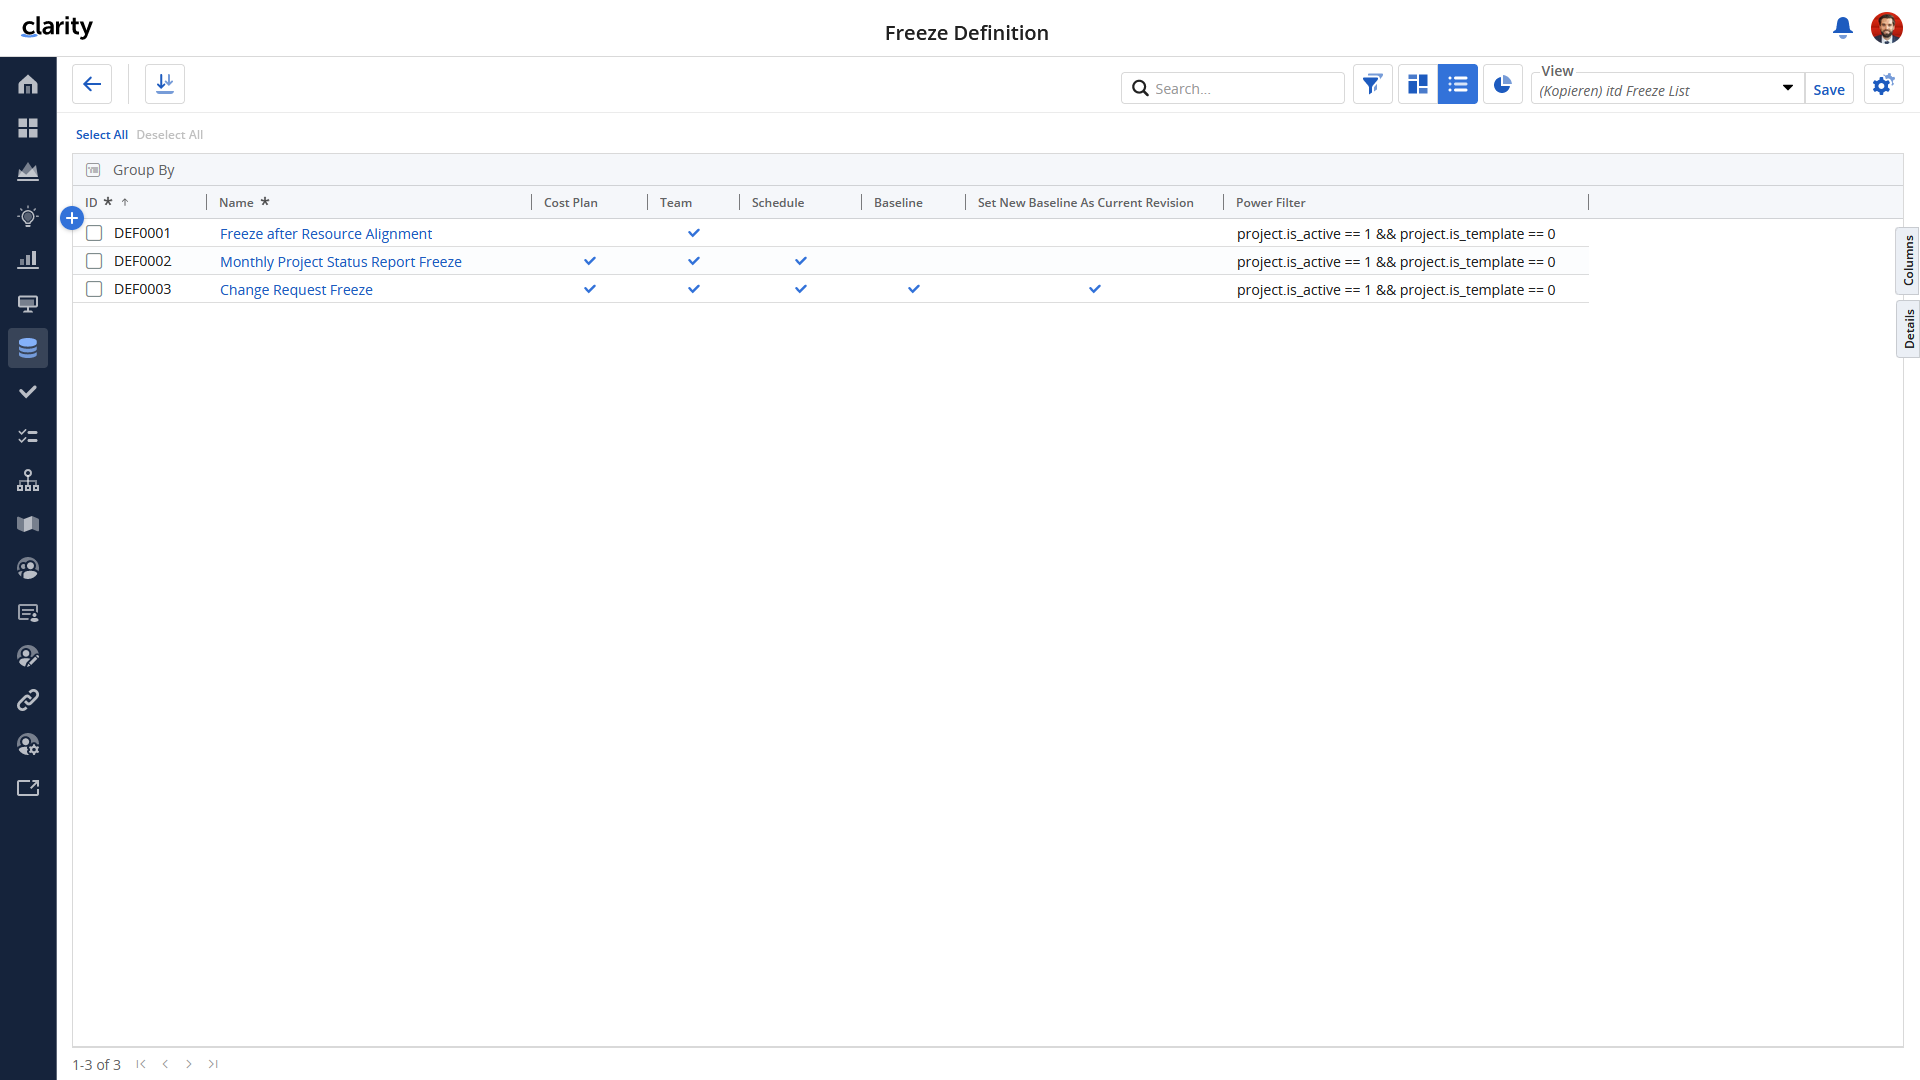Open the list-with-badge sidebar icon

click(x=28, y=612)
